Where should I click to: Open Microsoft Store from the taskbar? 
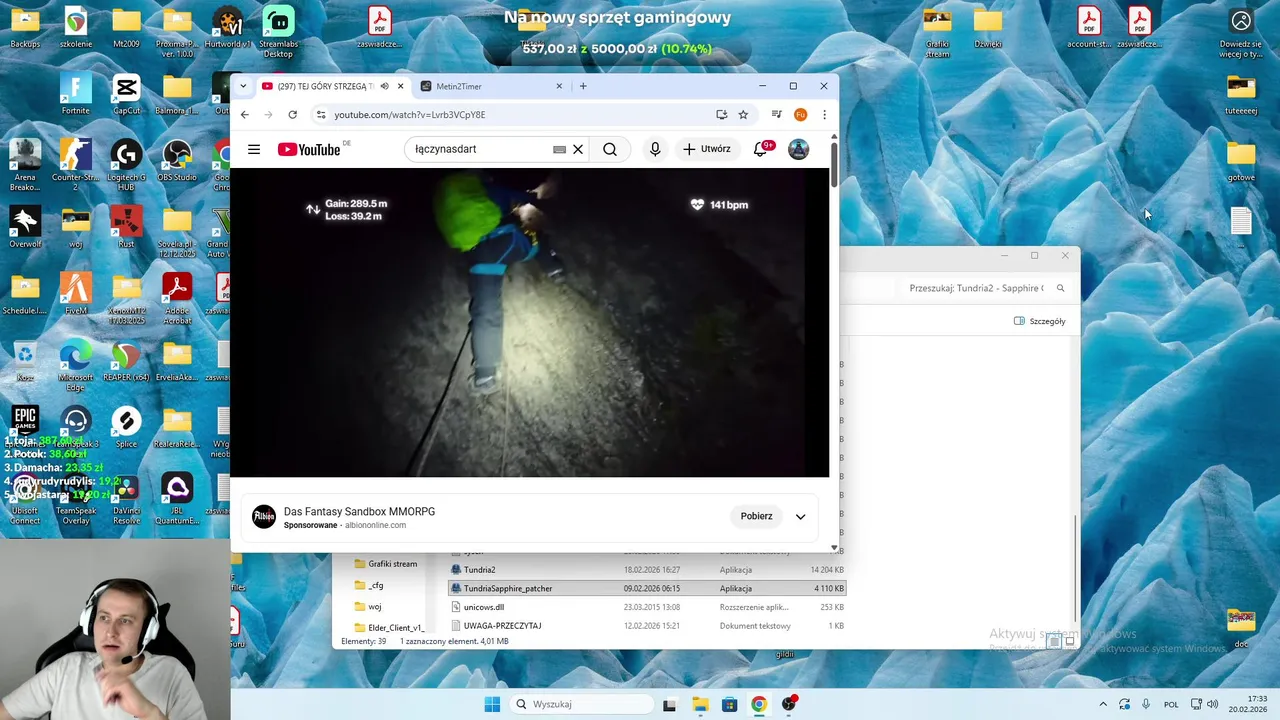pyautogui.click(x=729, y=704)
